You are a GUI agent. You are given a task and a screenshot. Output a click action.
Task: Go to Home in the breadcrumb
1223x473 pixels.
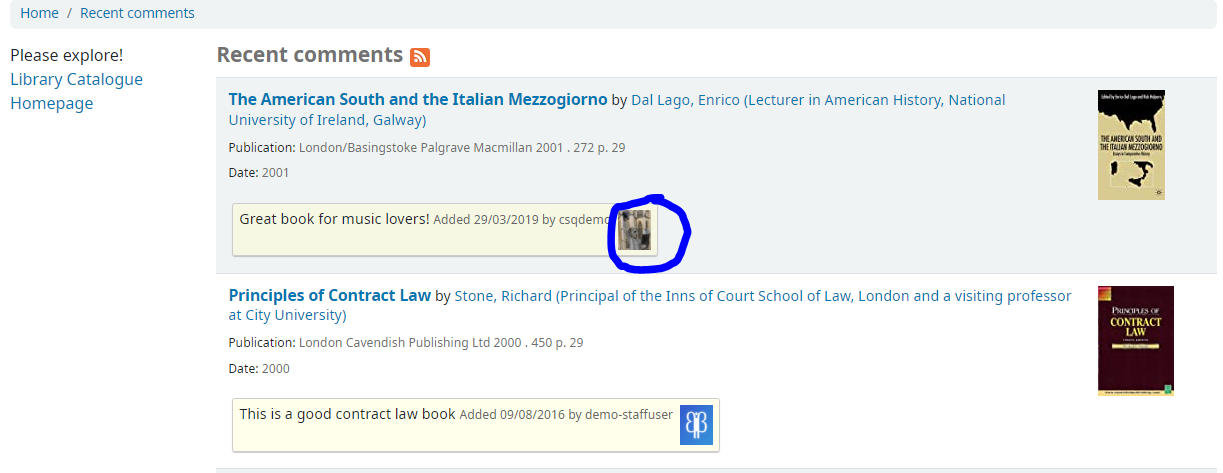[39, 13]
